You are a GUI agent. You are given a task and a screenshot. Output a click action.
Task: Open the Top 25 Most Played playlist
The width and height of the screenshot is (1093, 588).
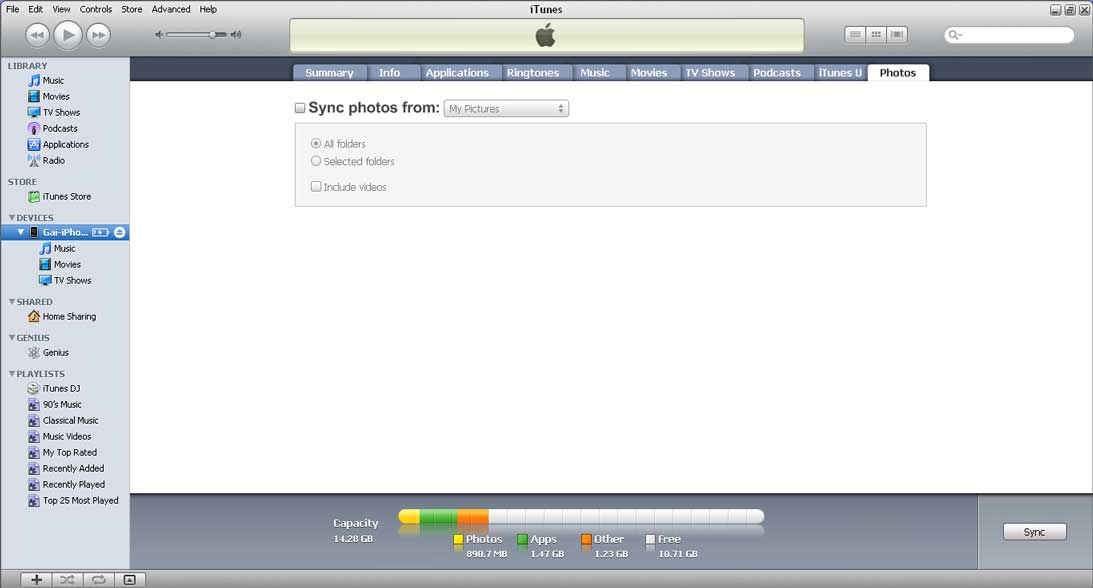pyautogui.click(x=80, y=500)
